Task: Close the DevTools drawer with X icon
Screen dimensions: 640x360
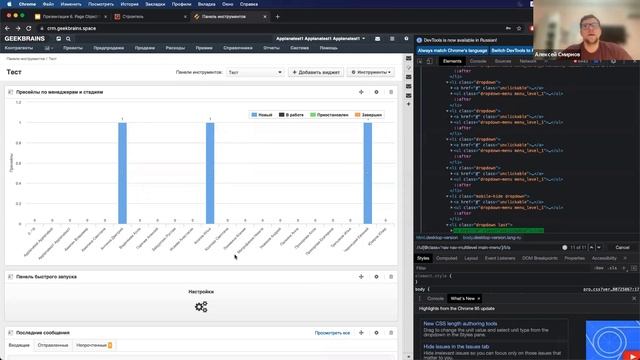Action: point(634,299)
